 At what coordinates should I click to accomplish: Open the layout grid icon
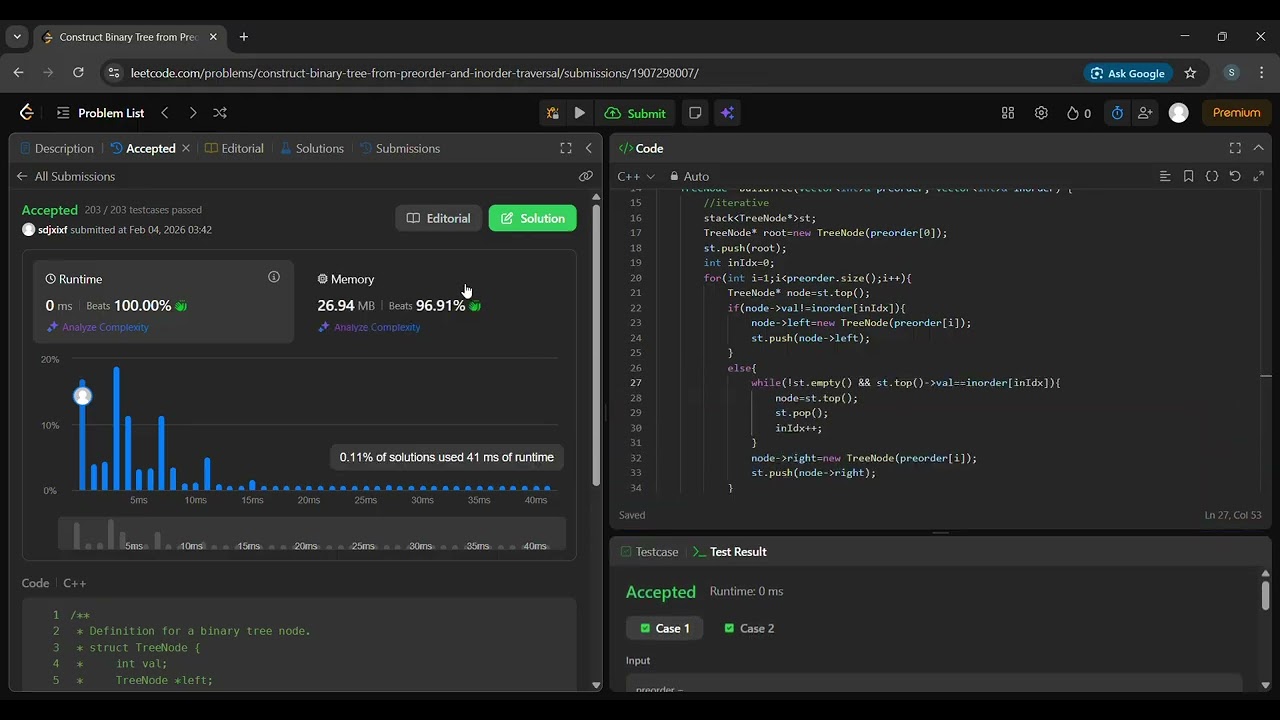pyautogui.click(x=1008, y=113)
